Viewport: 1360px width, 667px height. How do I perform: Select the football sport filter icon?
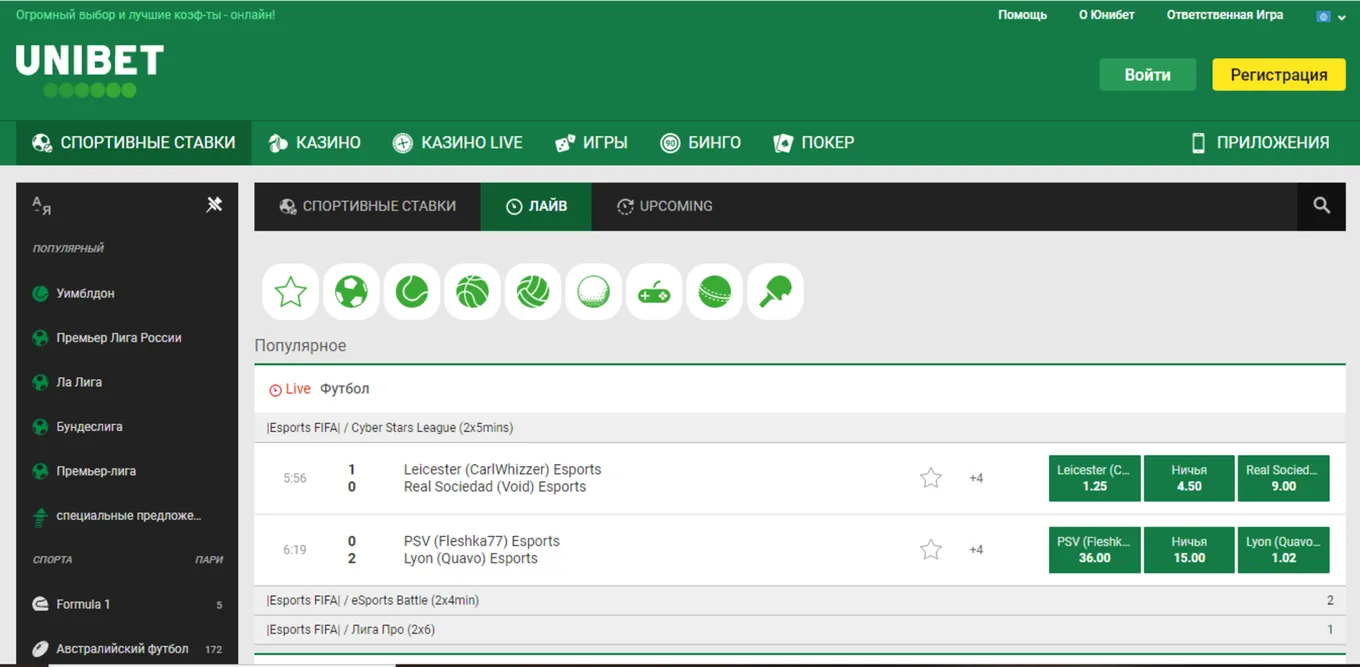click(351, 292)
